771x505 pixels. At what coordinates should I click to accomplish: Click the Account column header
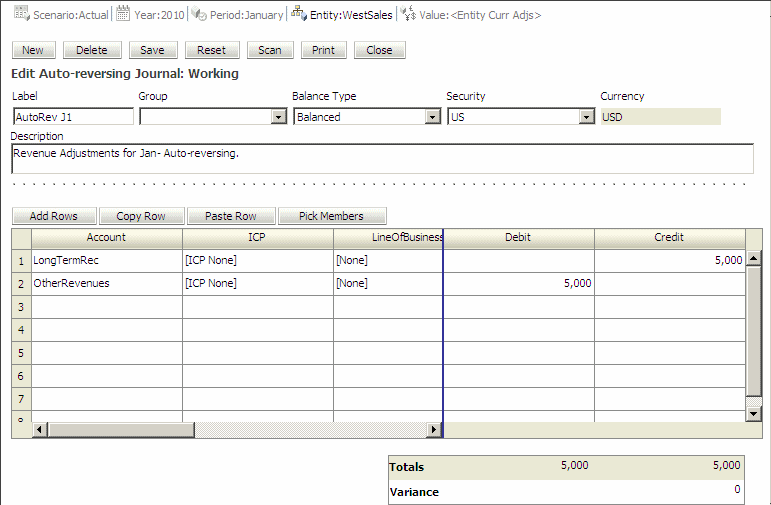(107, 238)
